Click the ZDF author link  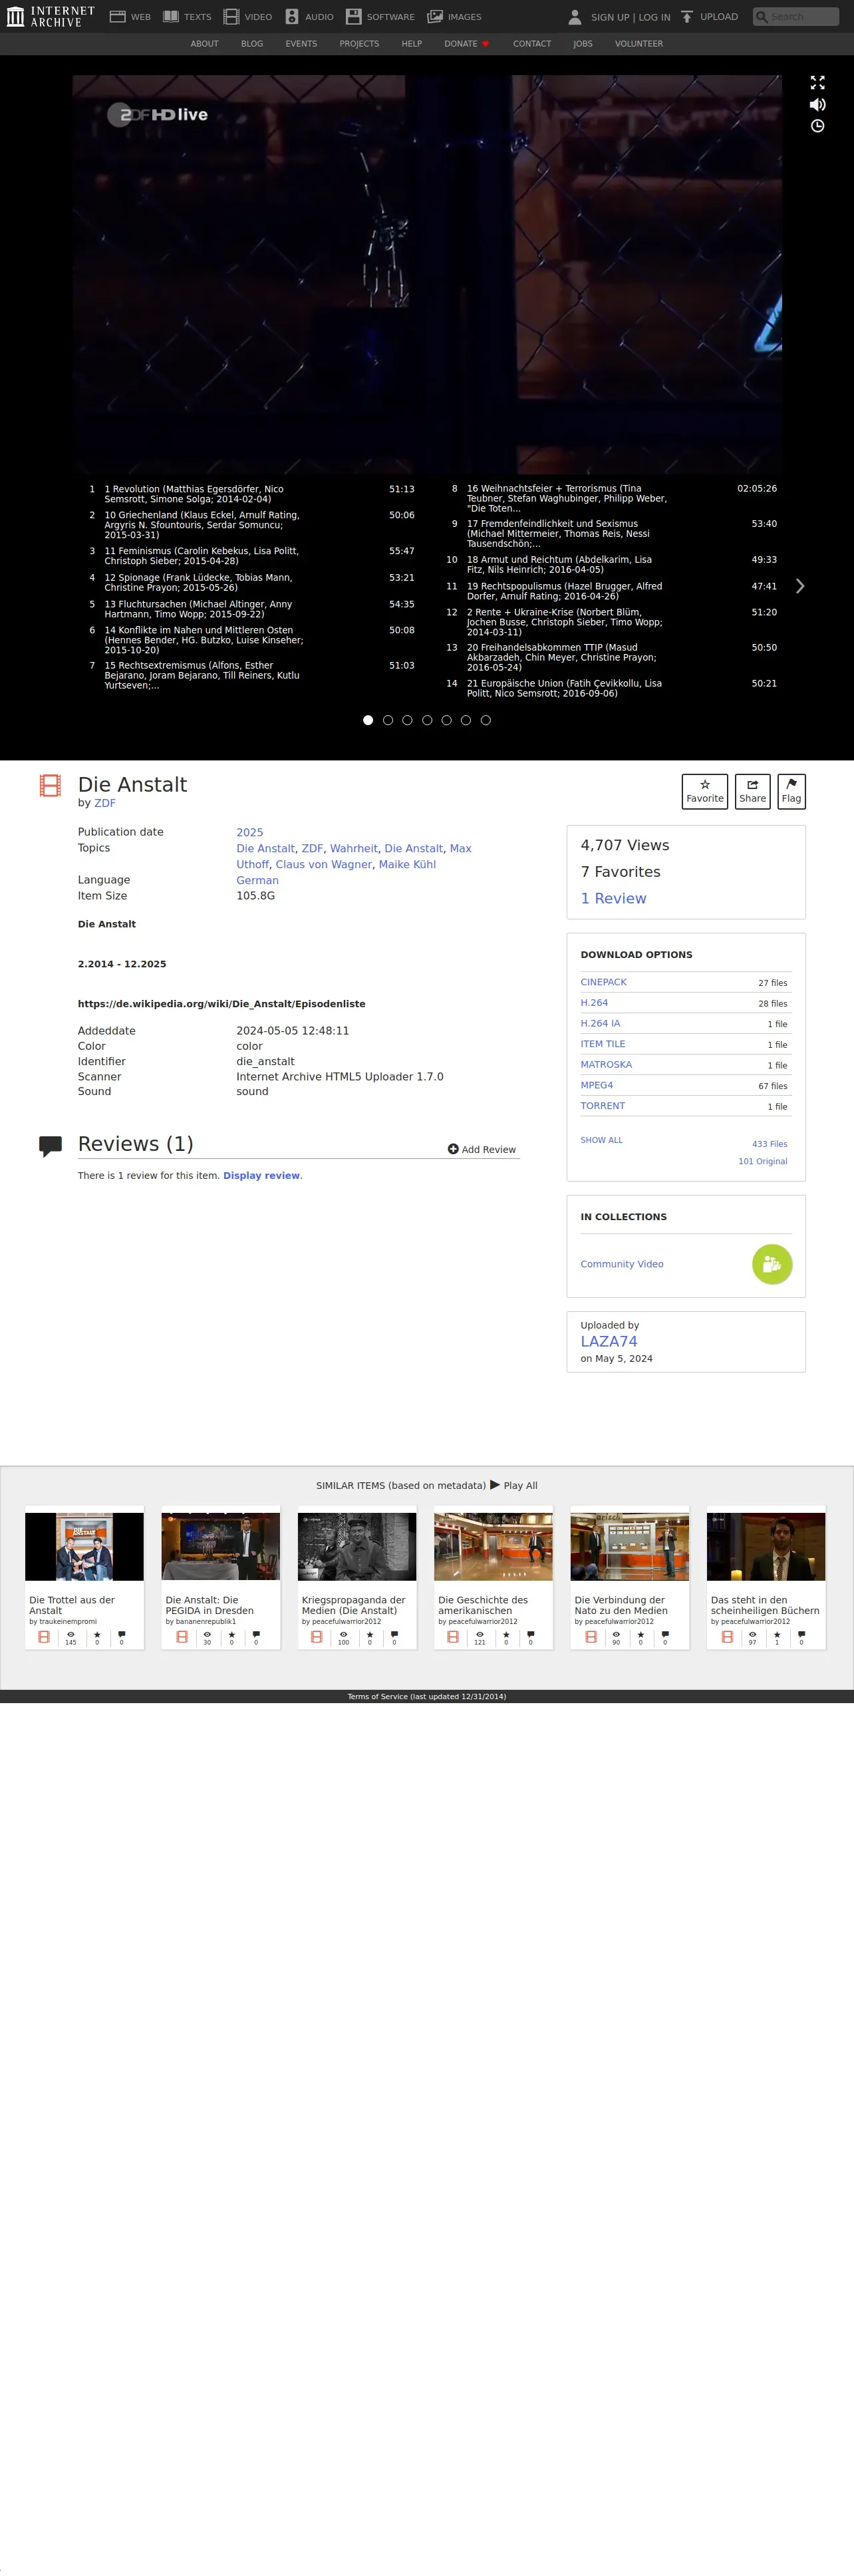click(x=105, y=803)
